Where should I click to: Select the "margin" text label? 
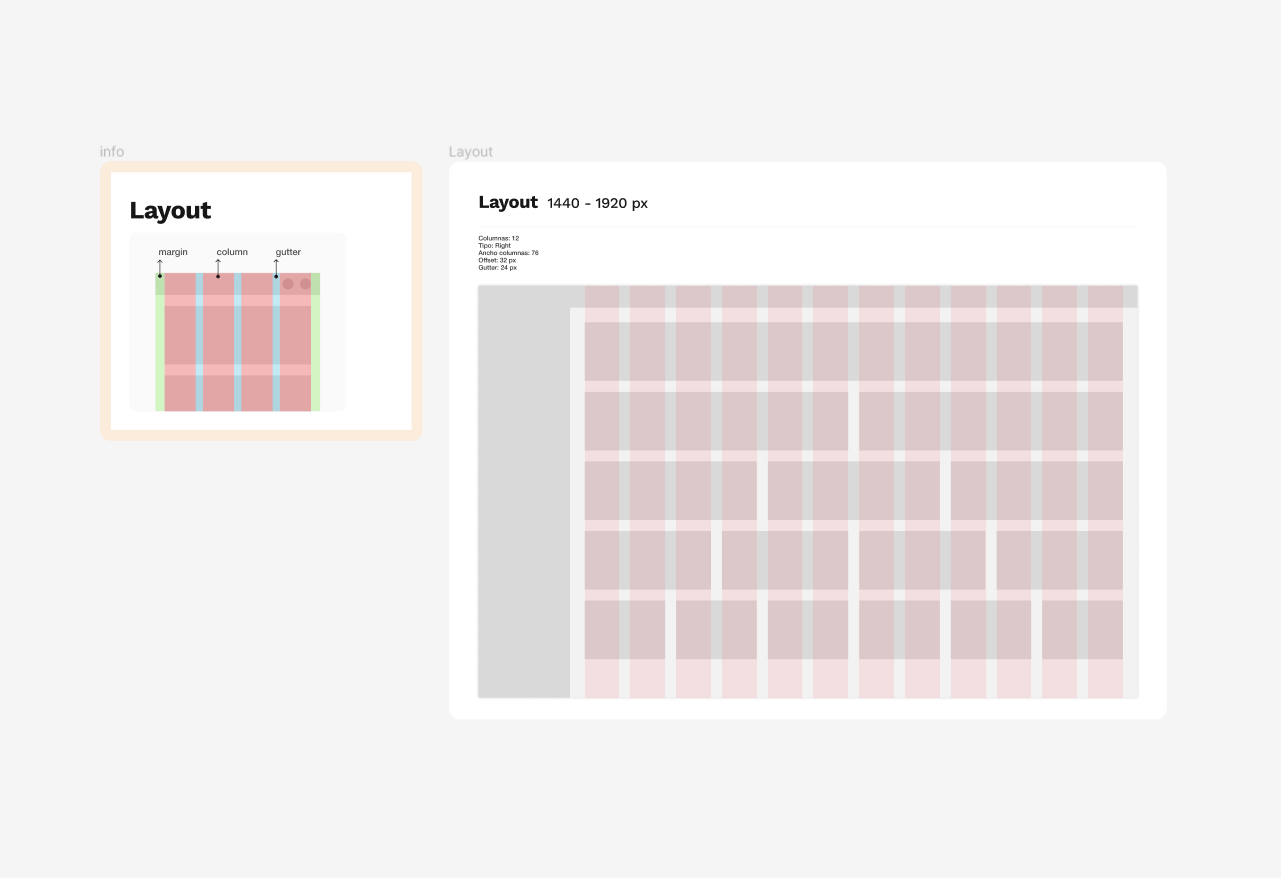(173, 252)
